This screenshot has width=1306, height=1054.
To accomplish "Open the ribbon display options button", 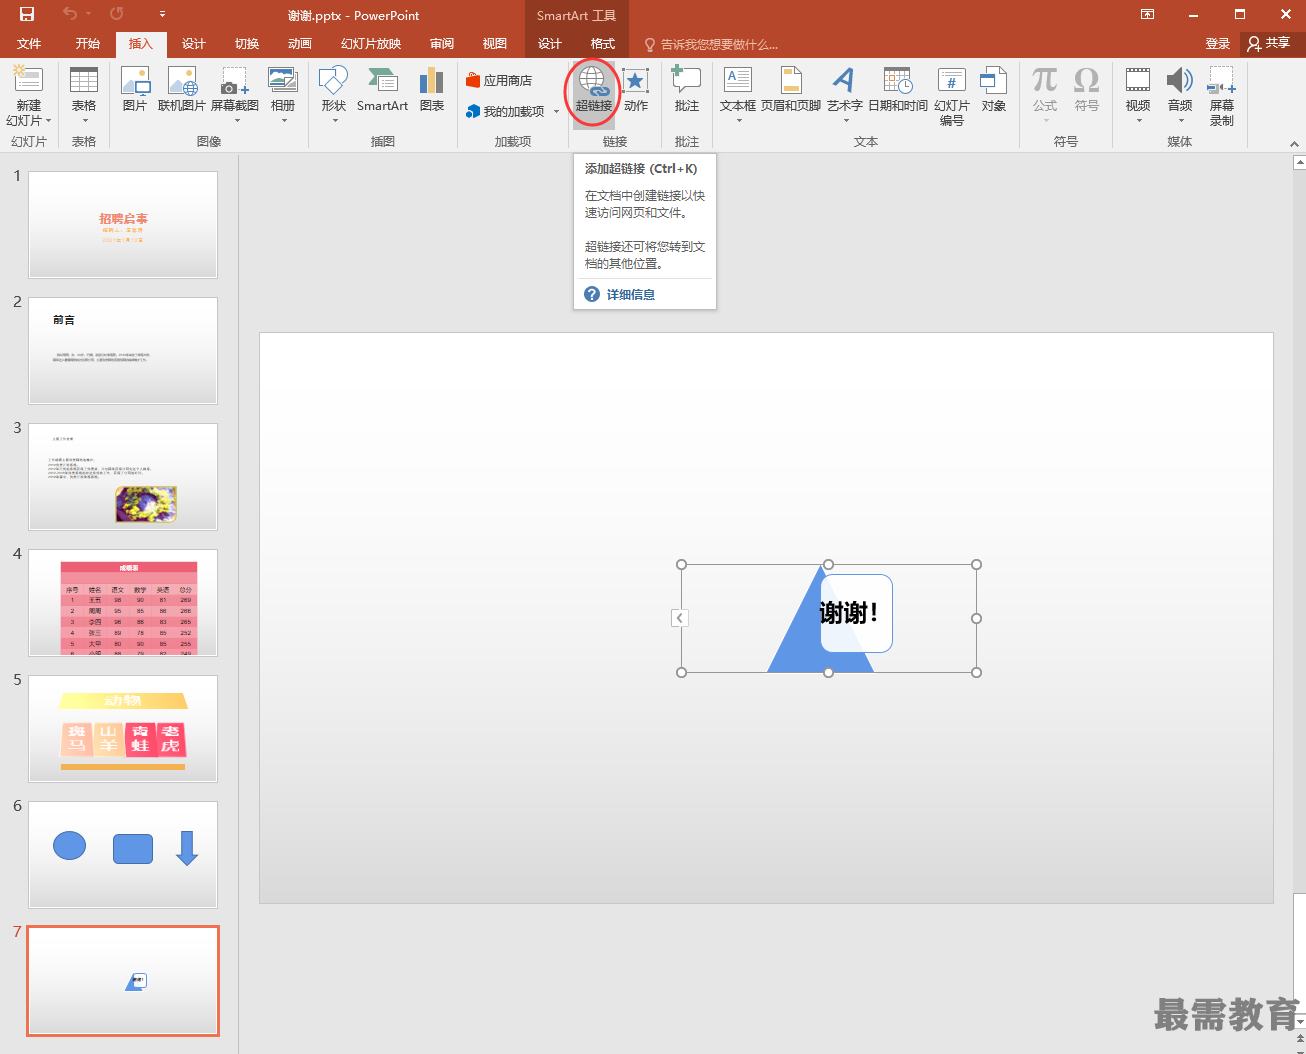I will [1147, 14].
